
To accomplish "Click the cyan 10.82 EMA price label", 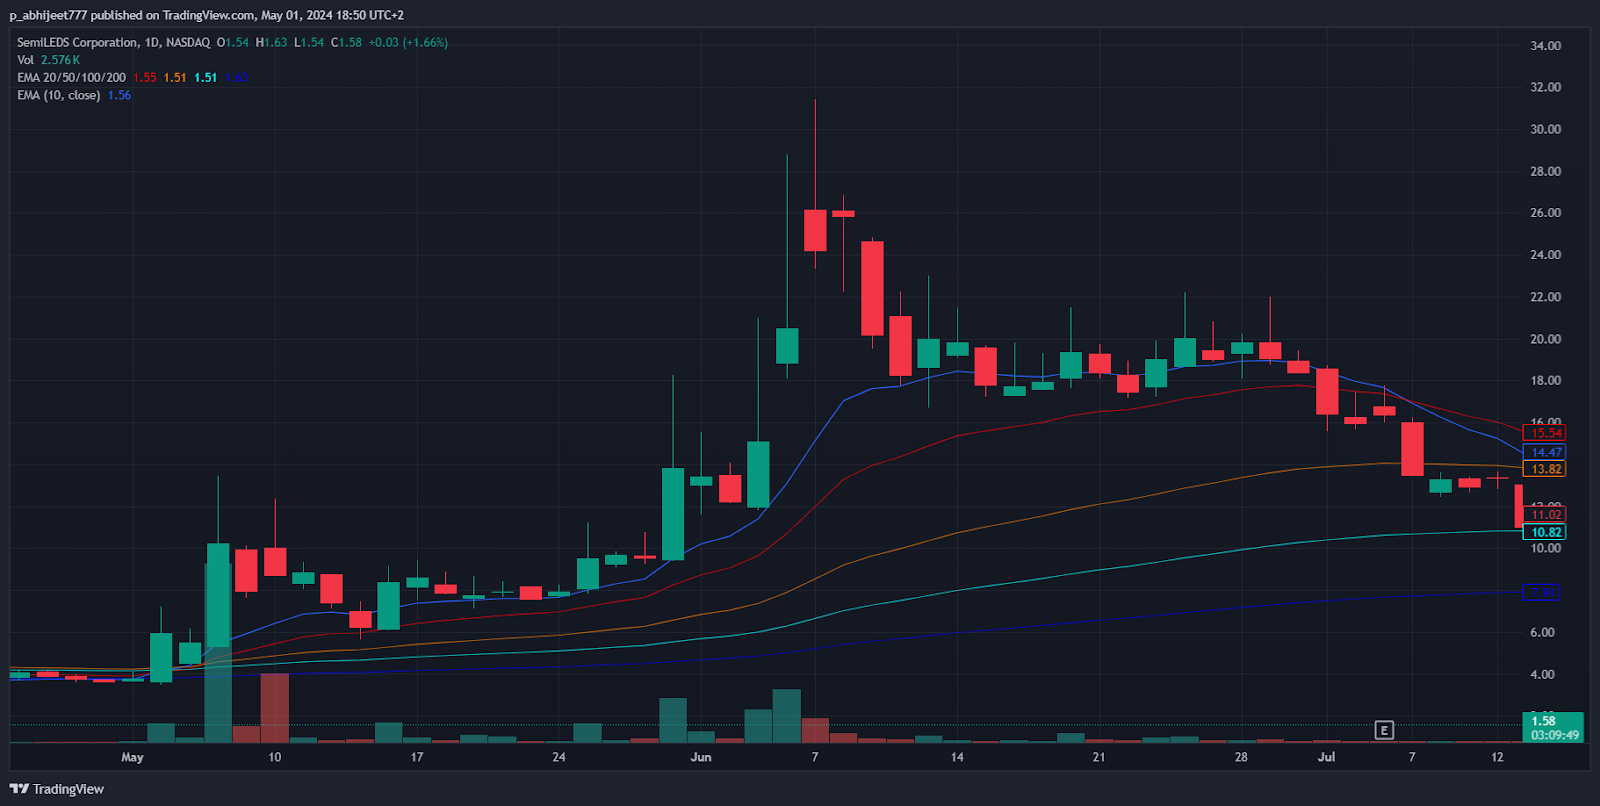I will tap(1545, 532).
